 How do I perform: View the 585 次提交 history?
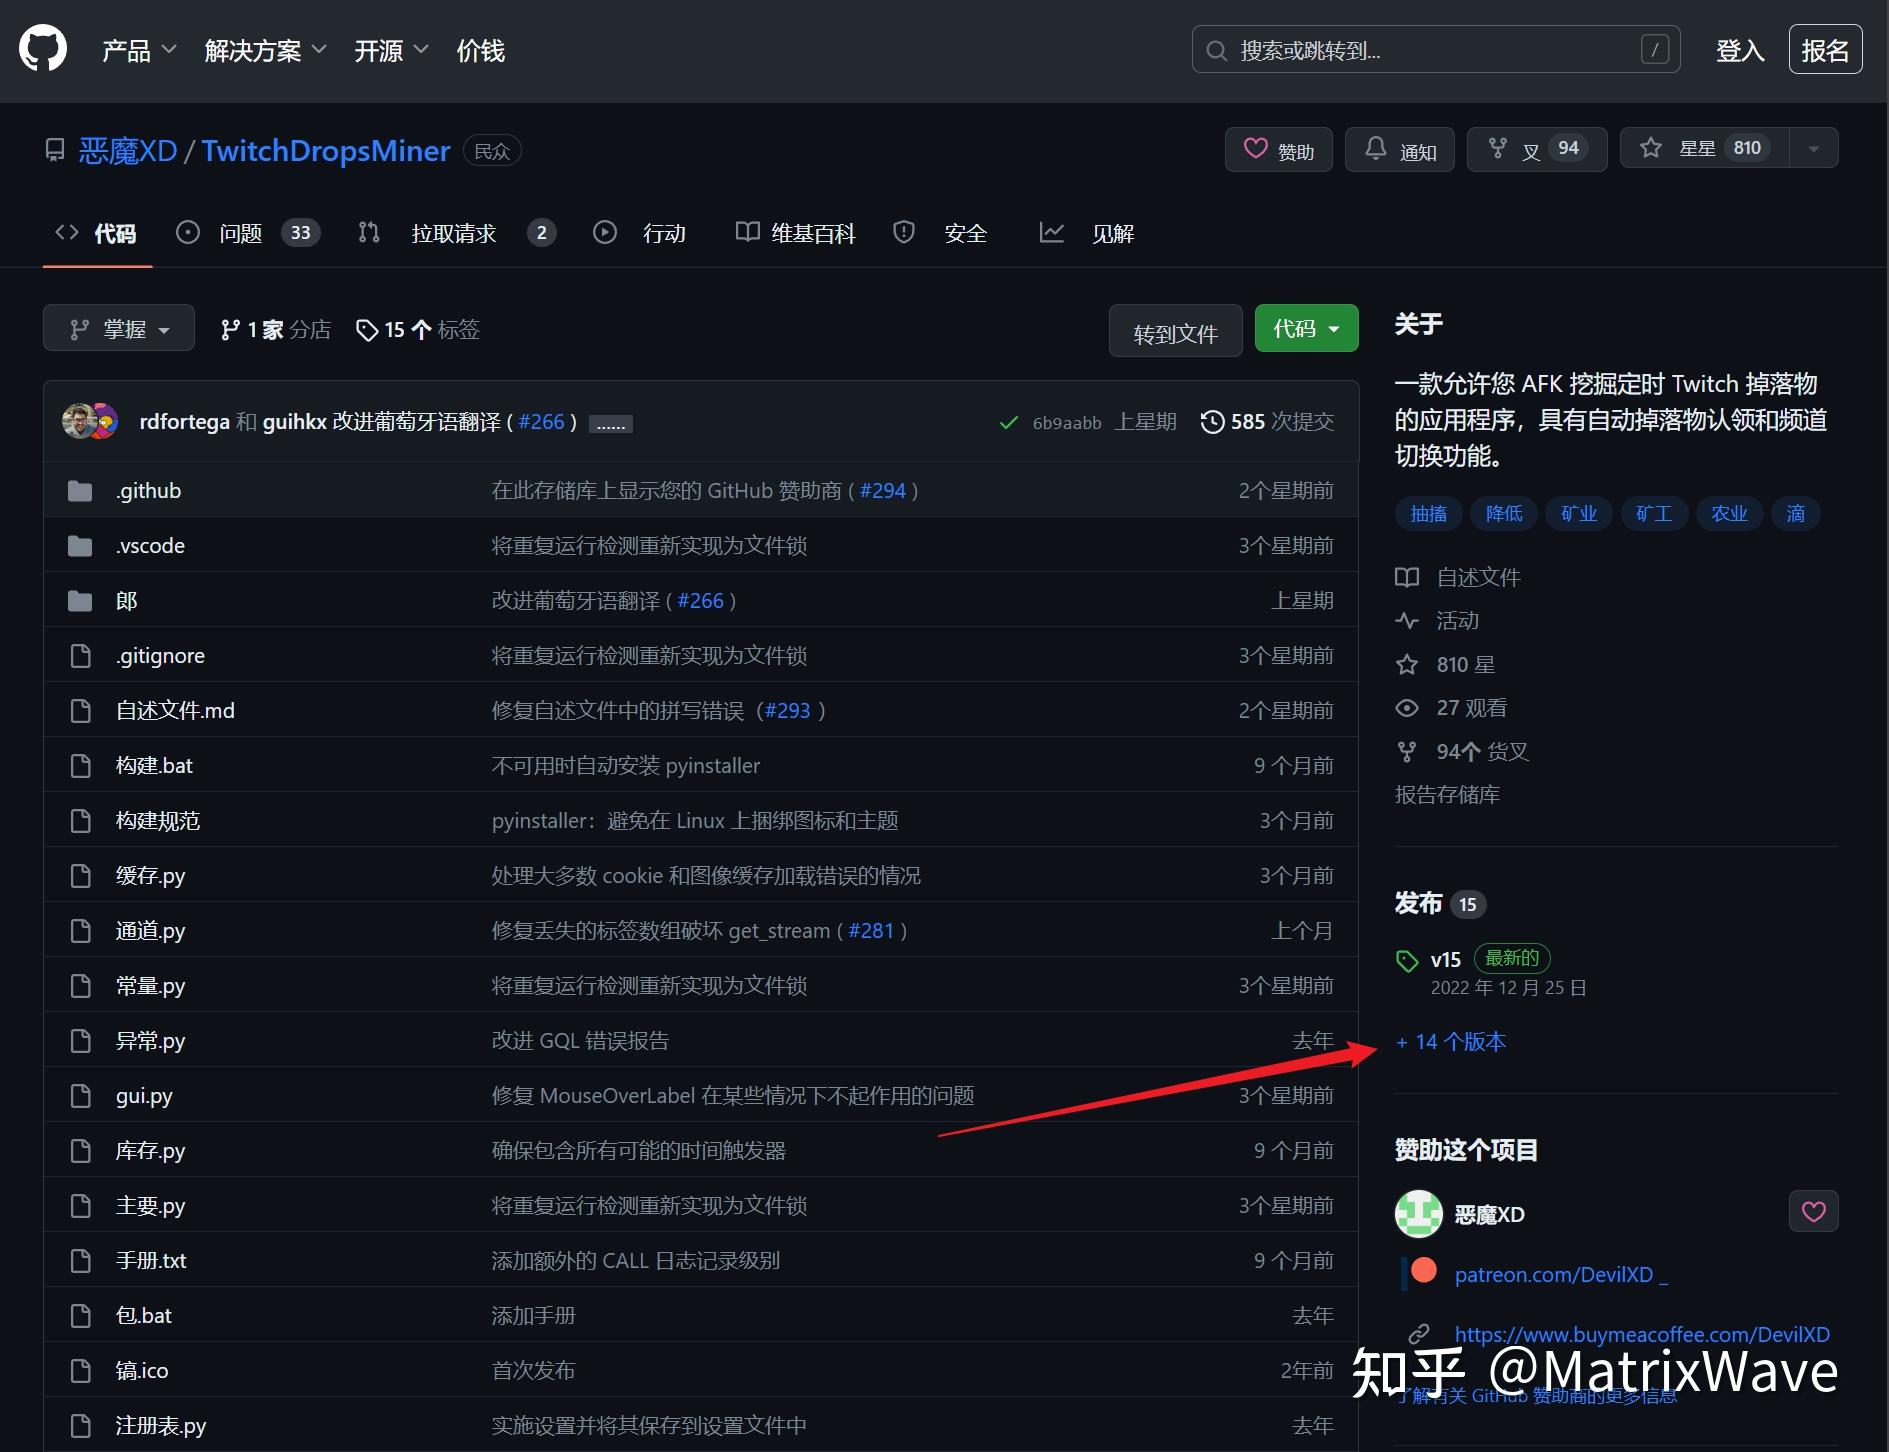pos(1267,422)
